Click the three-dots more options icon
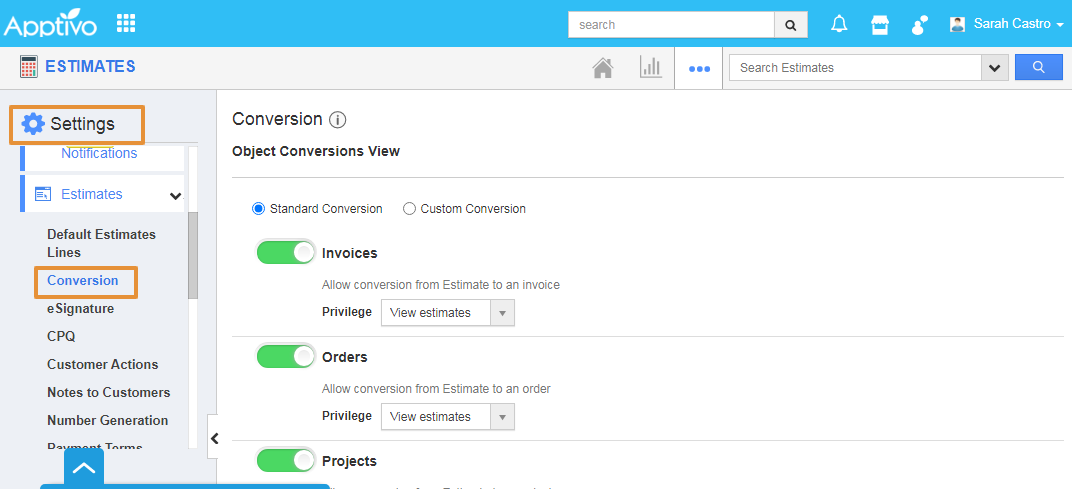Screen dimensions: 1072x489 (699, 68)
